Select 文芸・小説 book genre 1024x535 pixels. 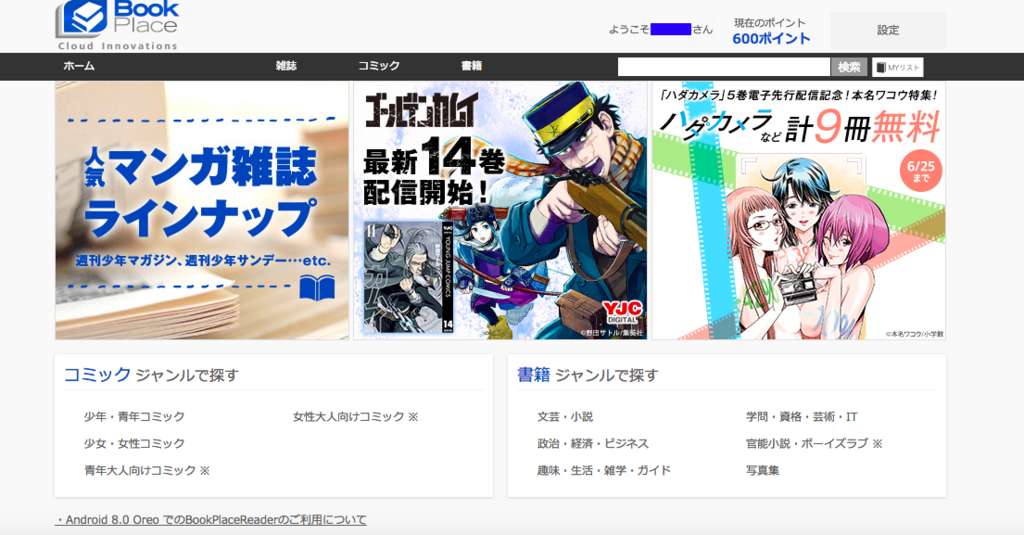(565, 417)
